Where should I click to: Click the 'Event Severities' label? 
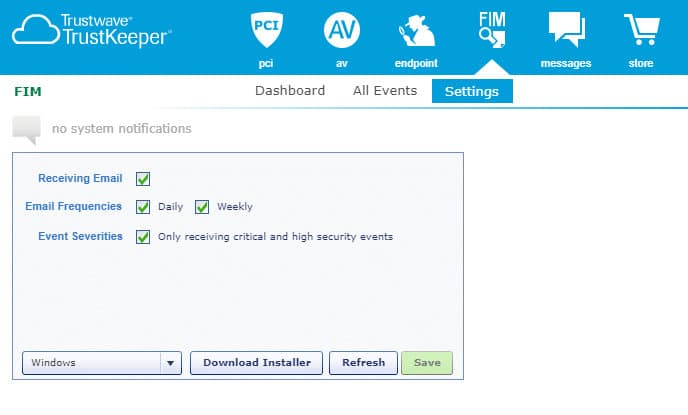80,236
